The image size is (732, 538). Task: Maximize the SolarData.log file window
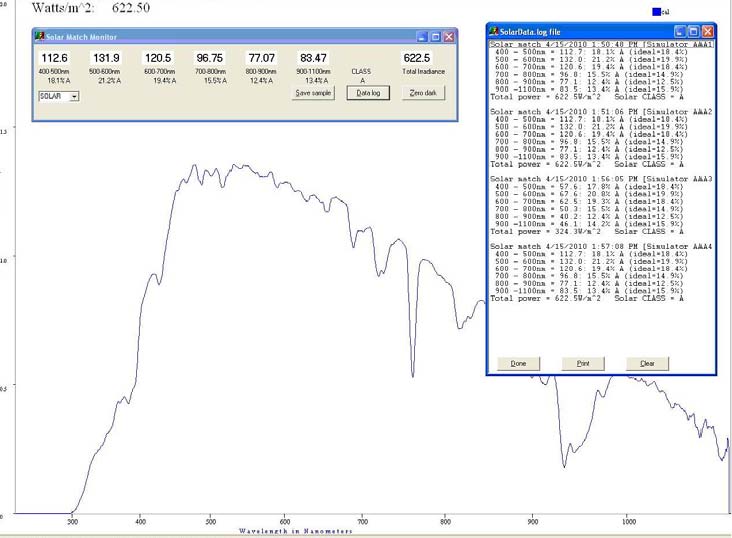pyautogui.click(x=693, y=31)
